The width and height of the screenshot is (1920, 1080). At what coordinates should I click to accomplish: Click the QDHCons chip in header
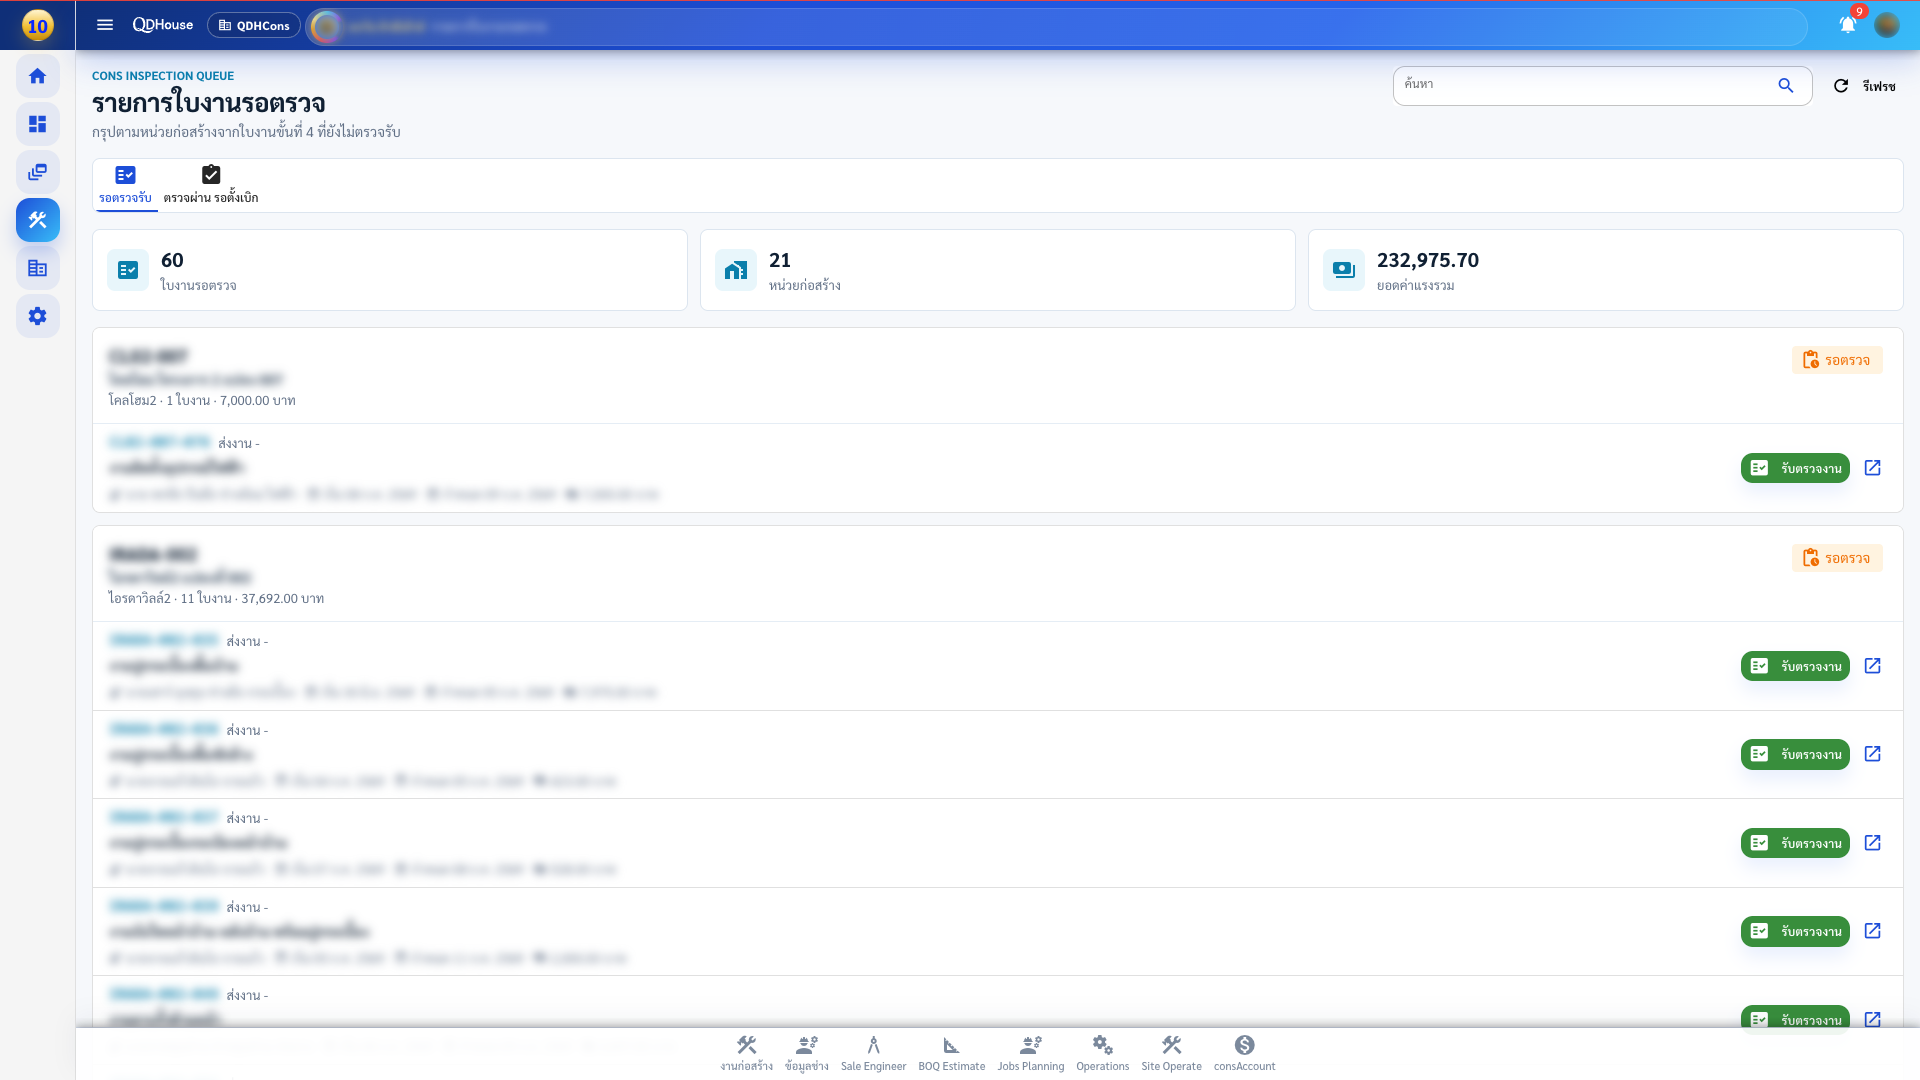tap(254, 25)
